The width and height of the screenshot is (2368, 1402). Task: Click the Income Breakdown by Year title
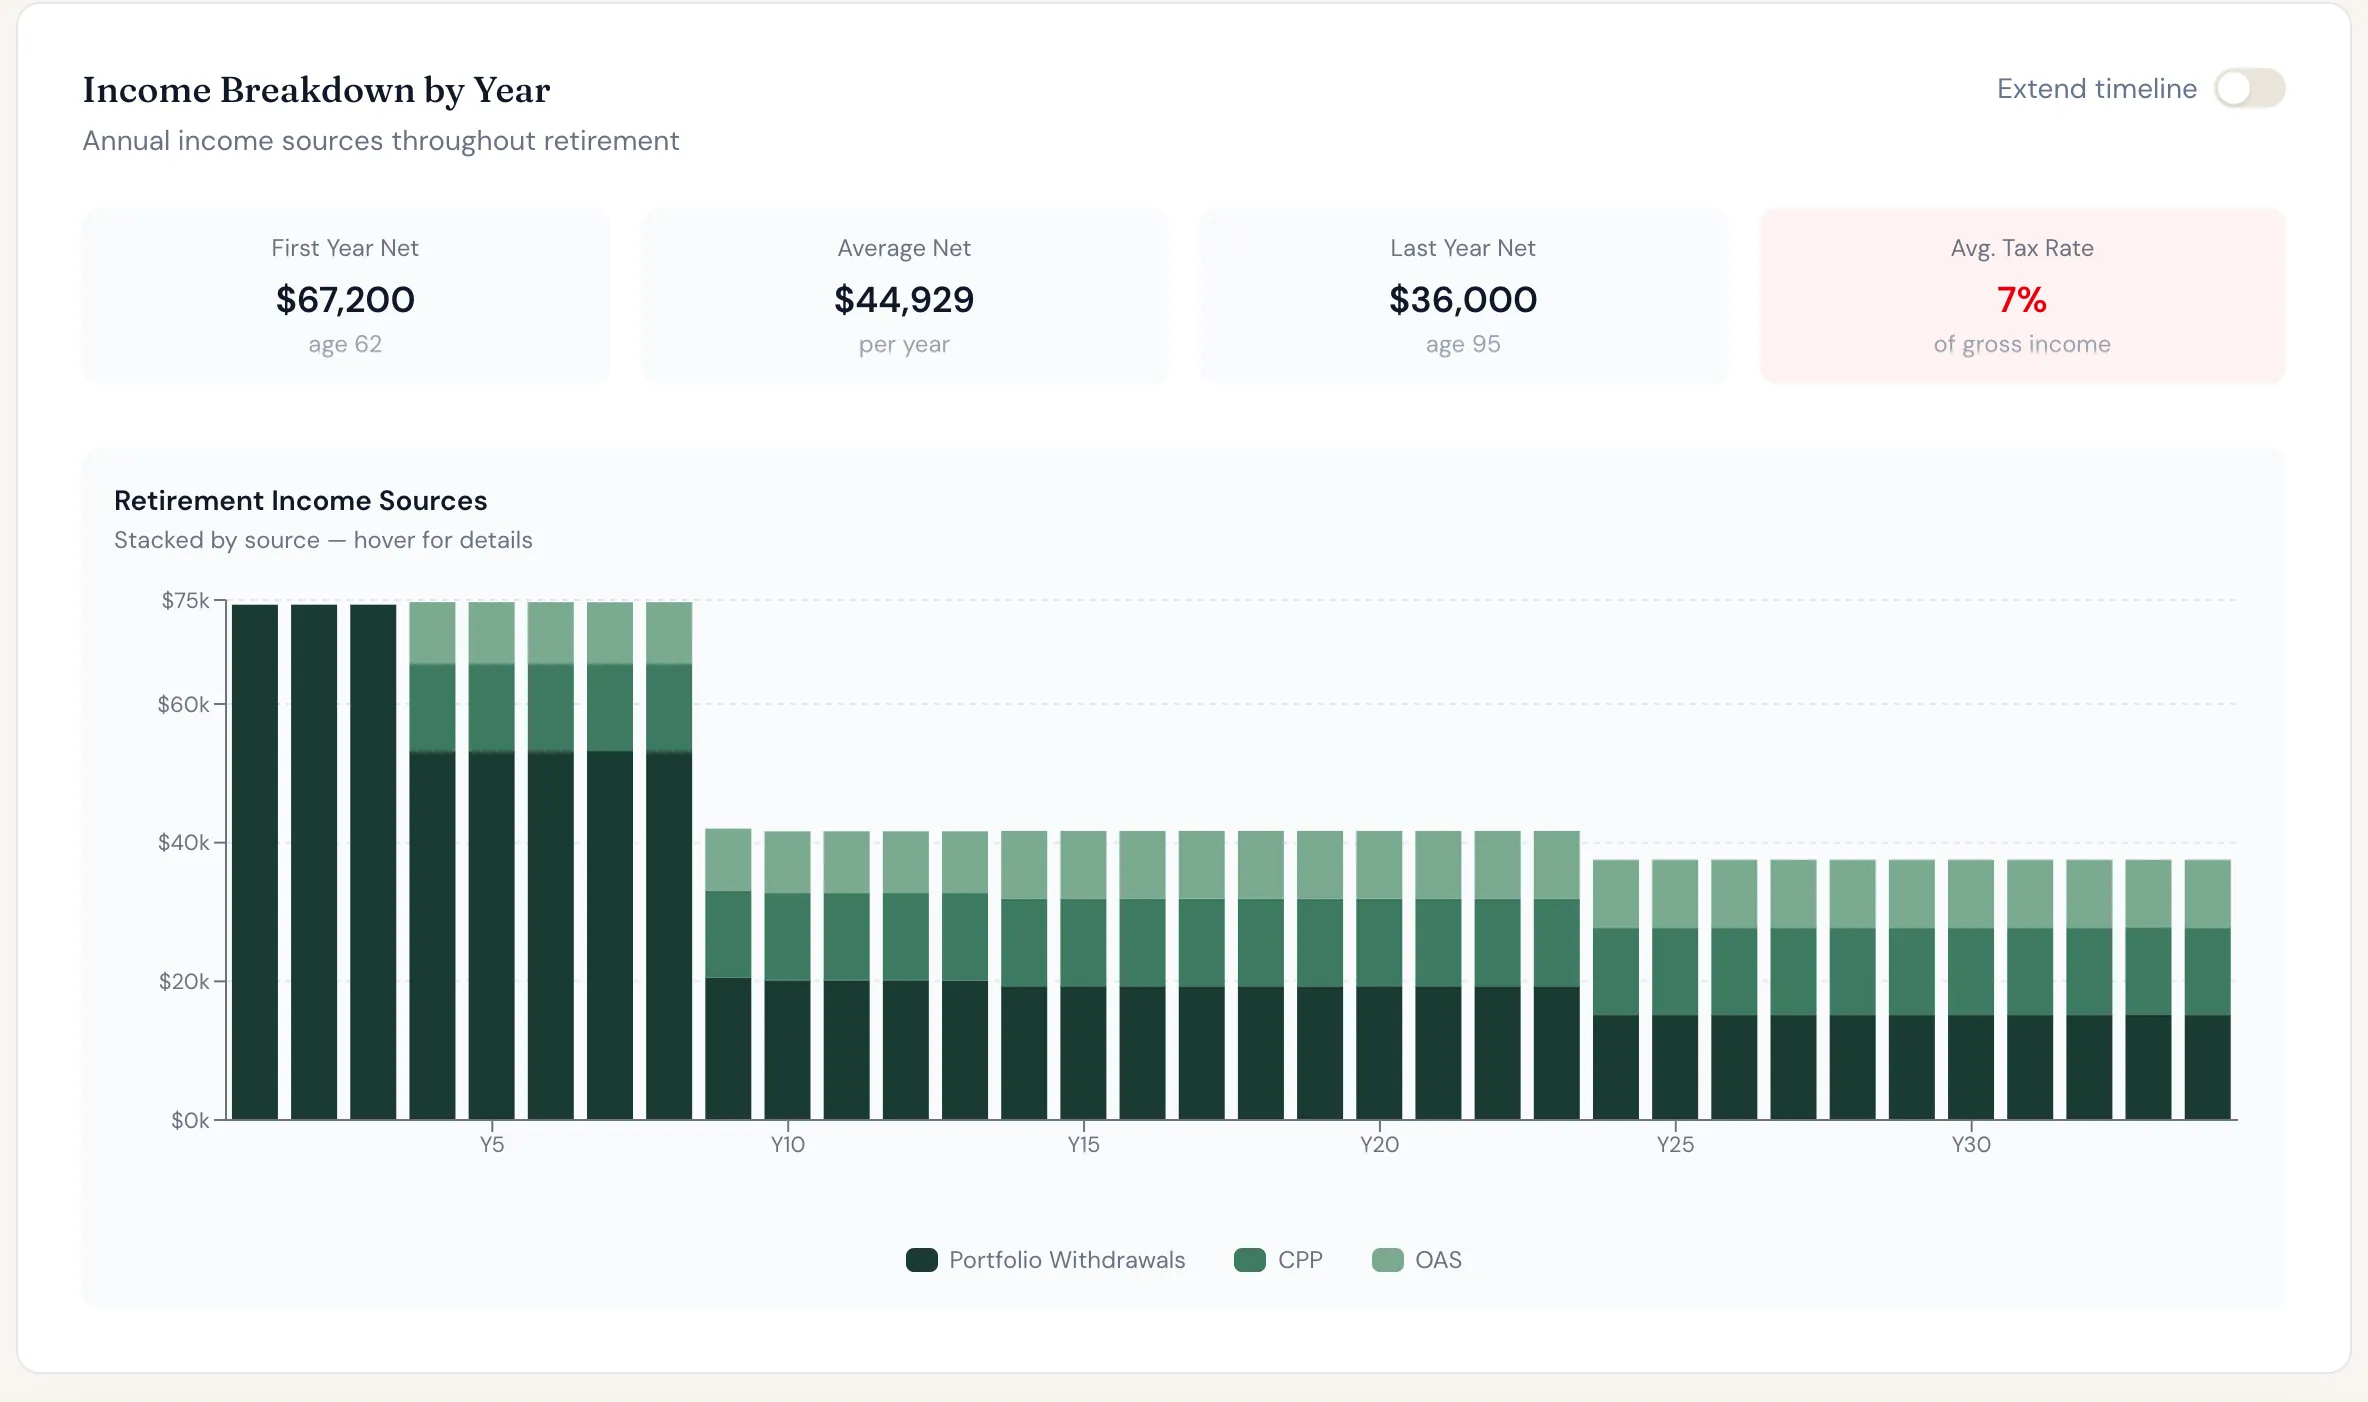316,90
